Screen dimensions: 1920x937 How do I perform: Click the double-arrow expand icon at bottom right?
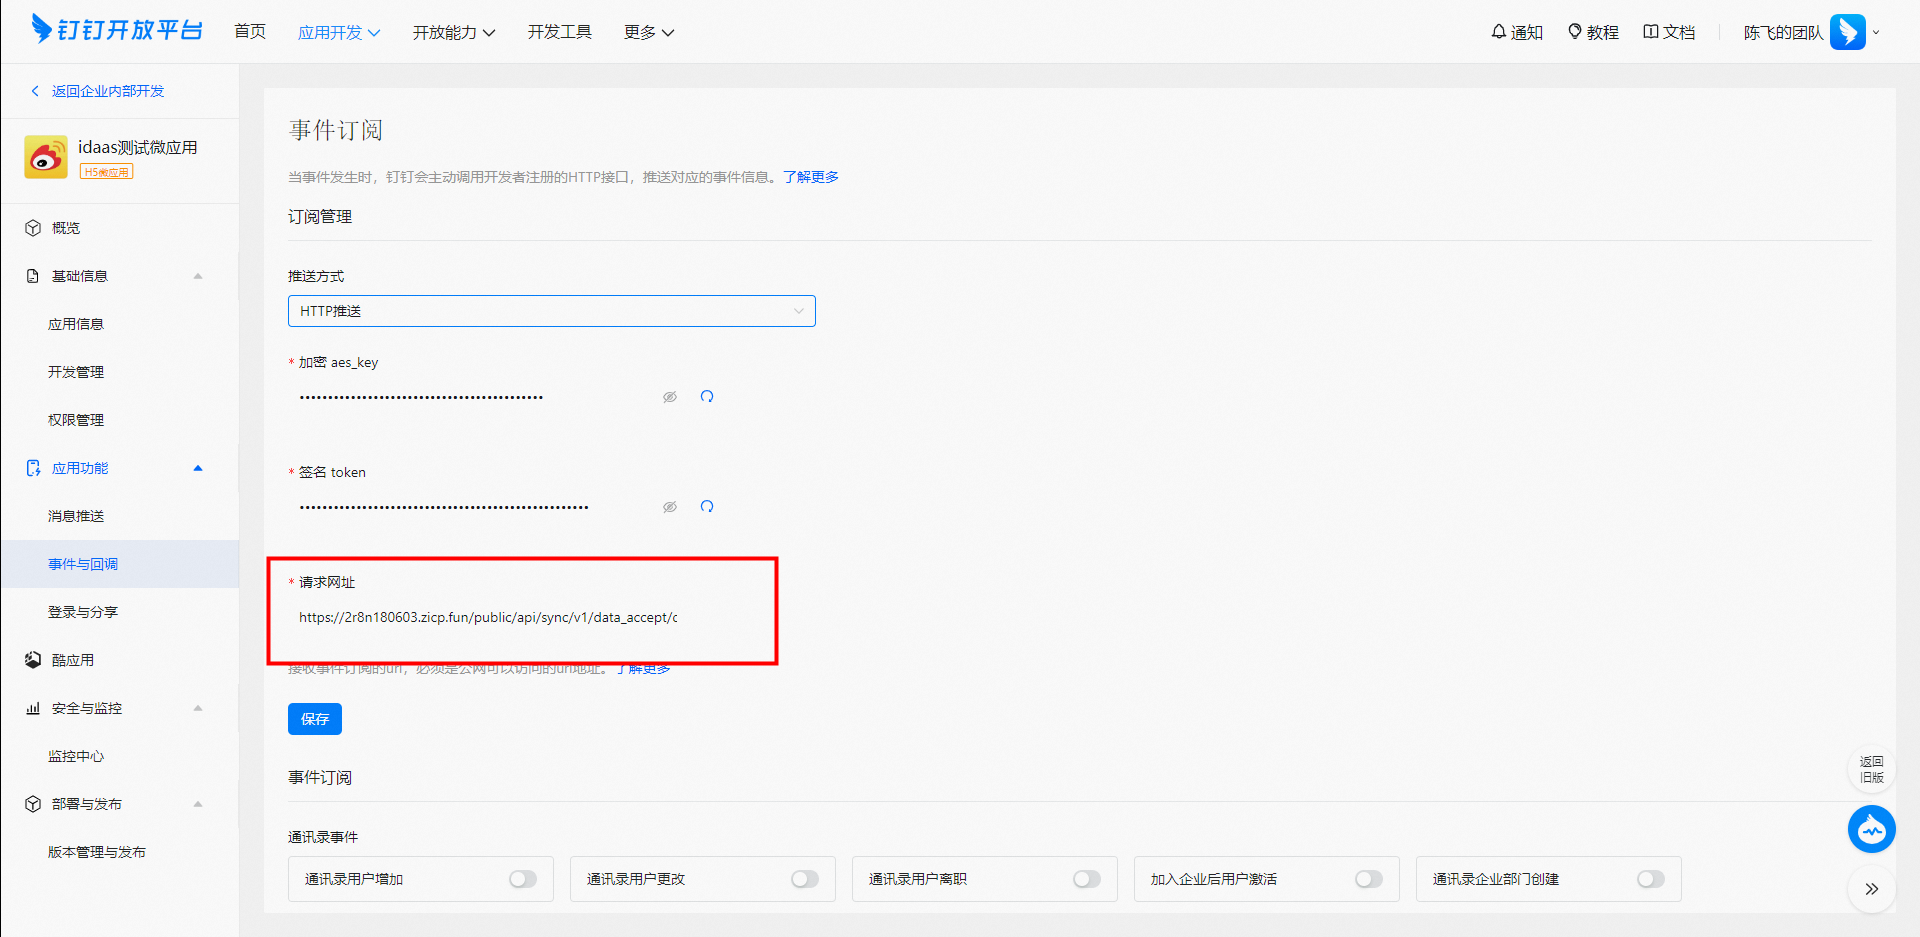[1871, 889]
